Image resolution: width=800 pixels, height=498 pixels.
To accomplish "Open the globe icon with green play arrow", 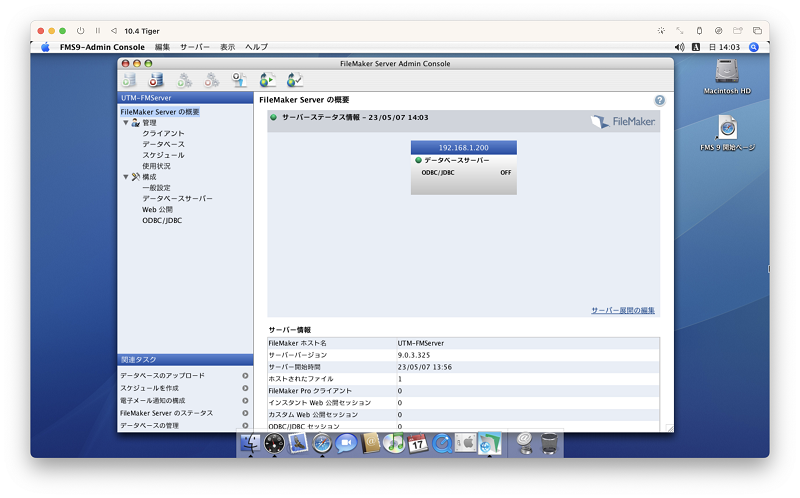I will point(267,80).
